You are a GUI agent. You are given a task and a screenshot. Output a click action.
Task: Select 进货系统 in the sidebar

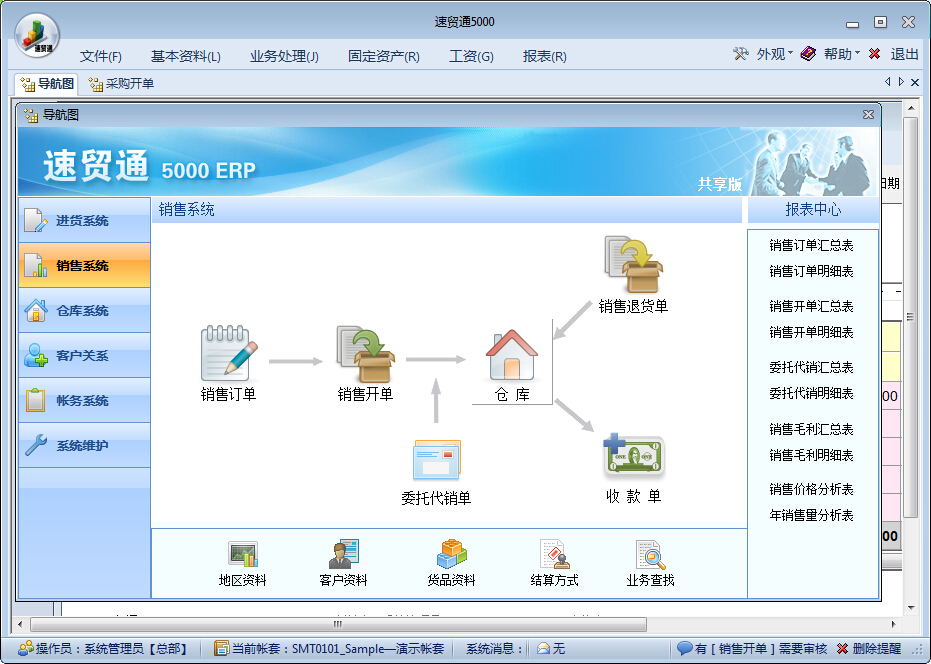tap(84, 220)
